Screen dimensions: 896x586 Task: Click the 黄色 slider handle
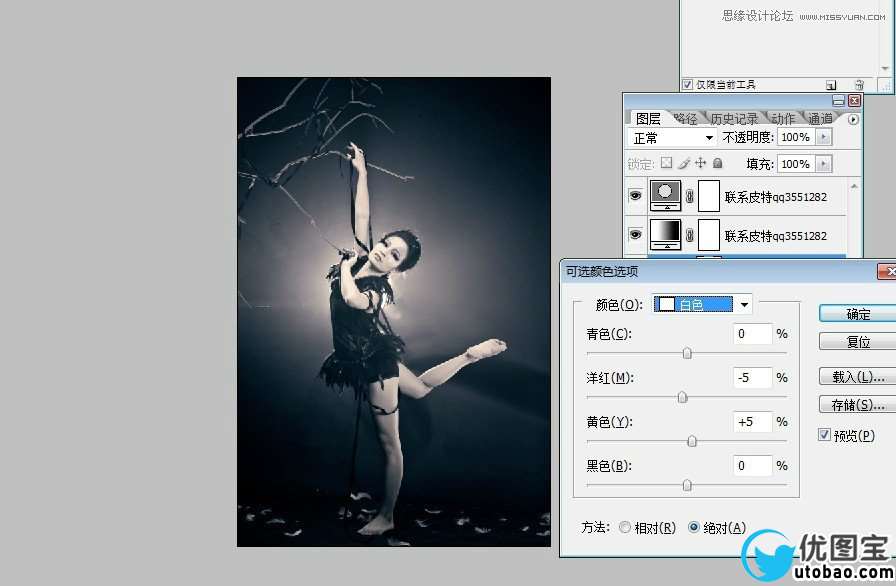[692, 441]
